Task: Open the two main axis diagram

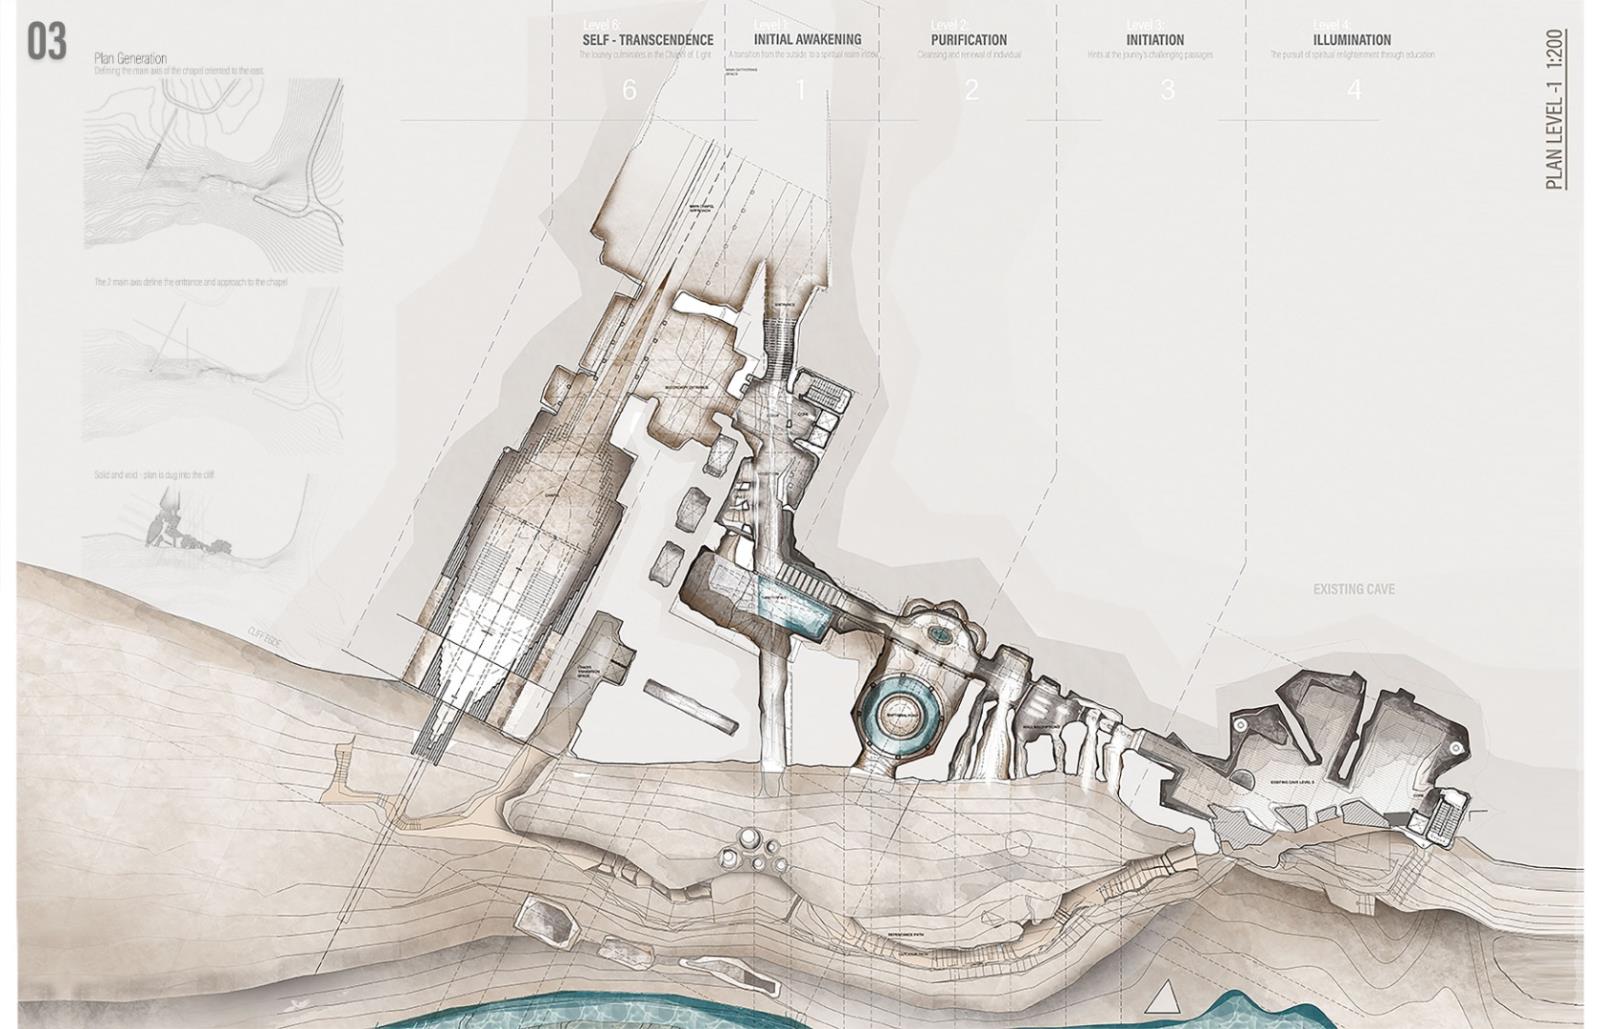Action: coord(214,365)
